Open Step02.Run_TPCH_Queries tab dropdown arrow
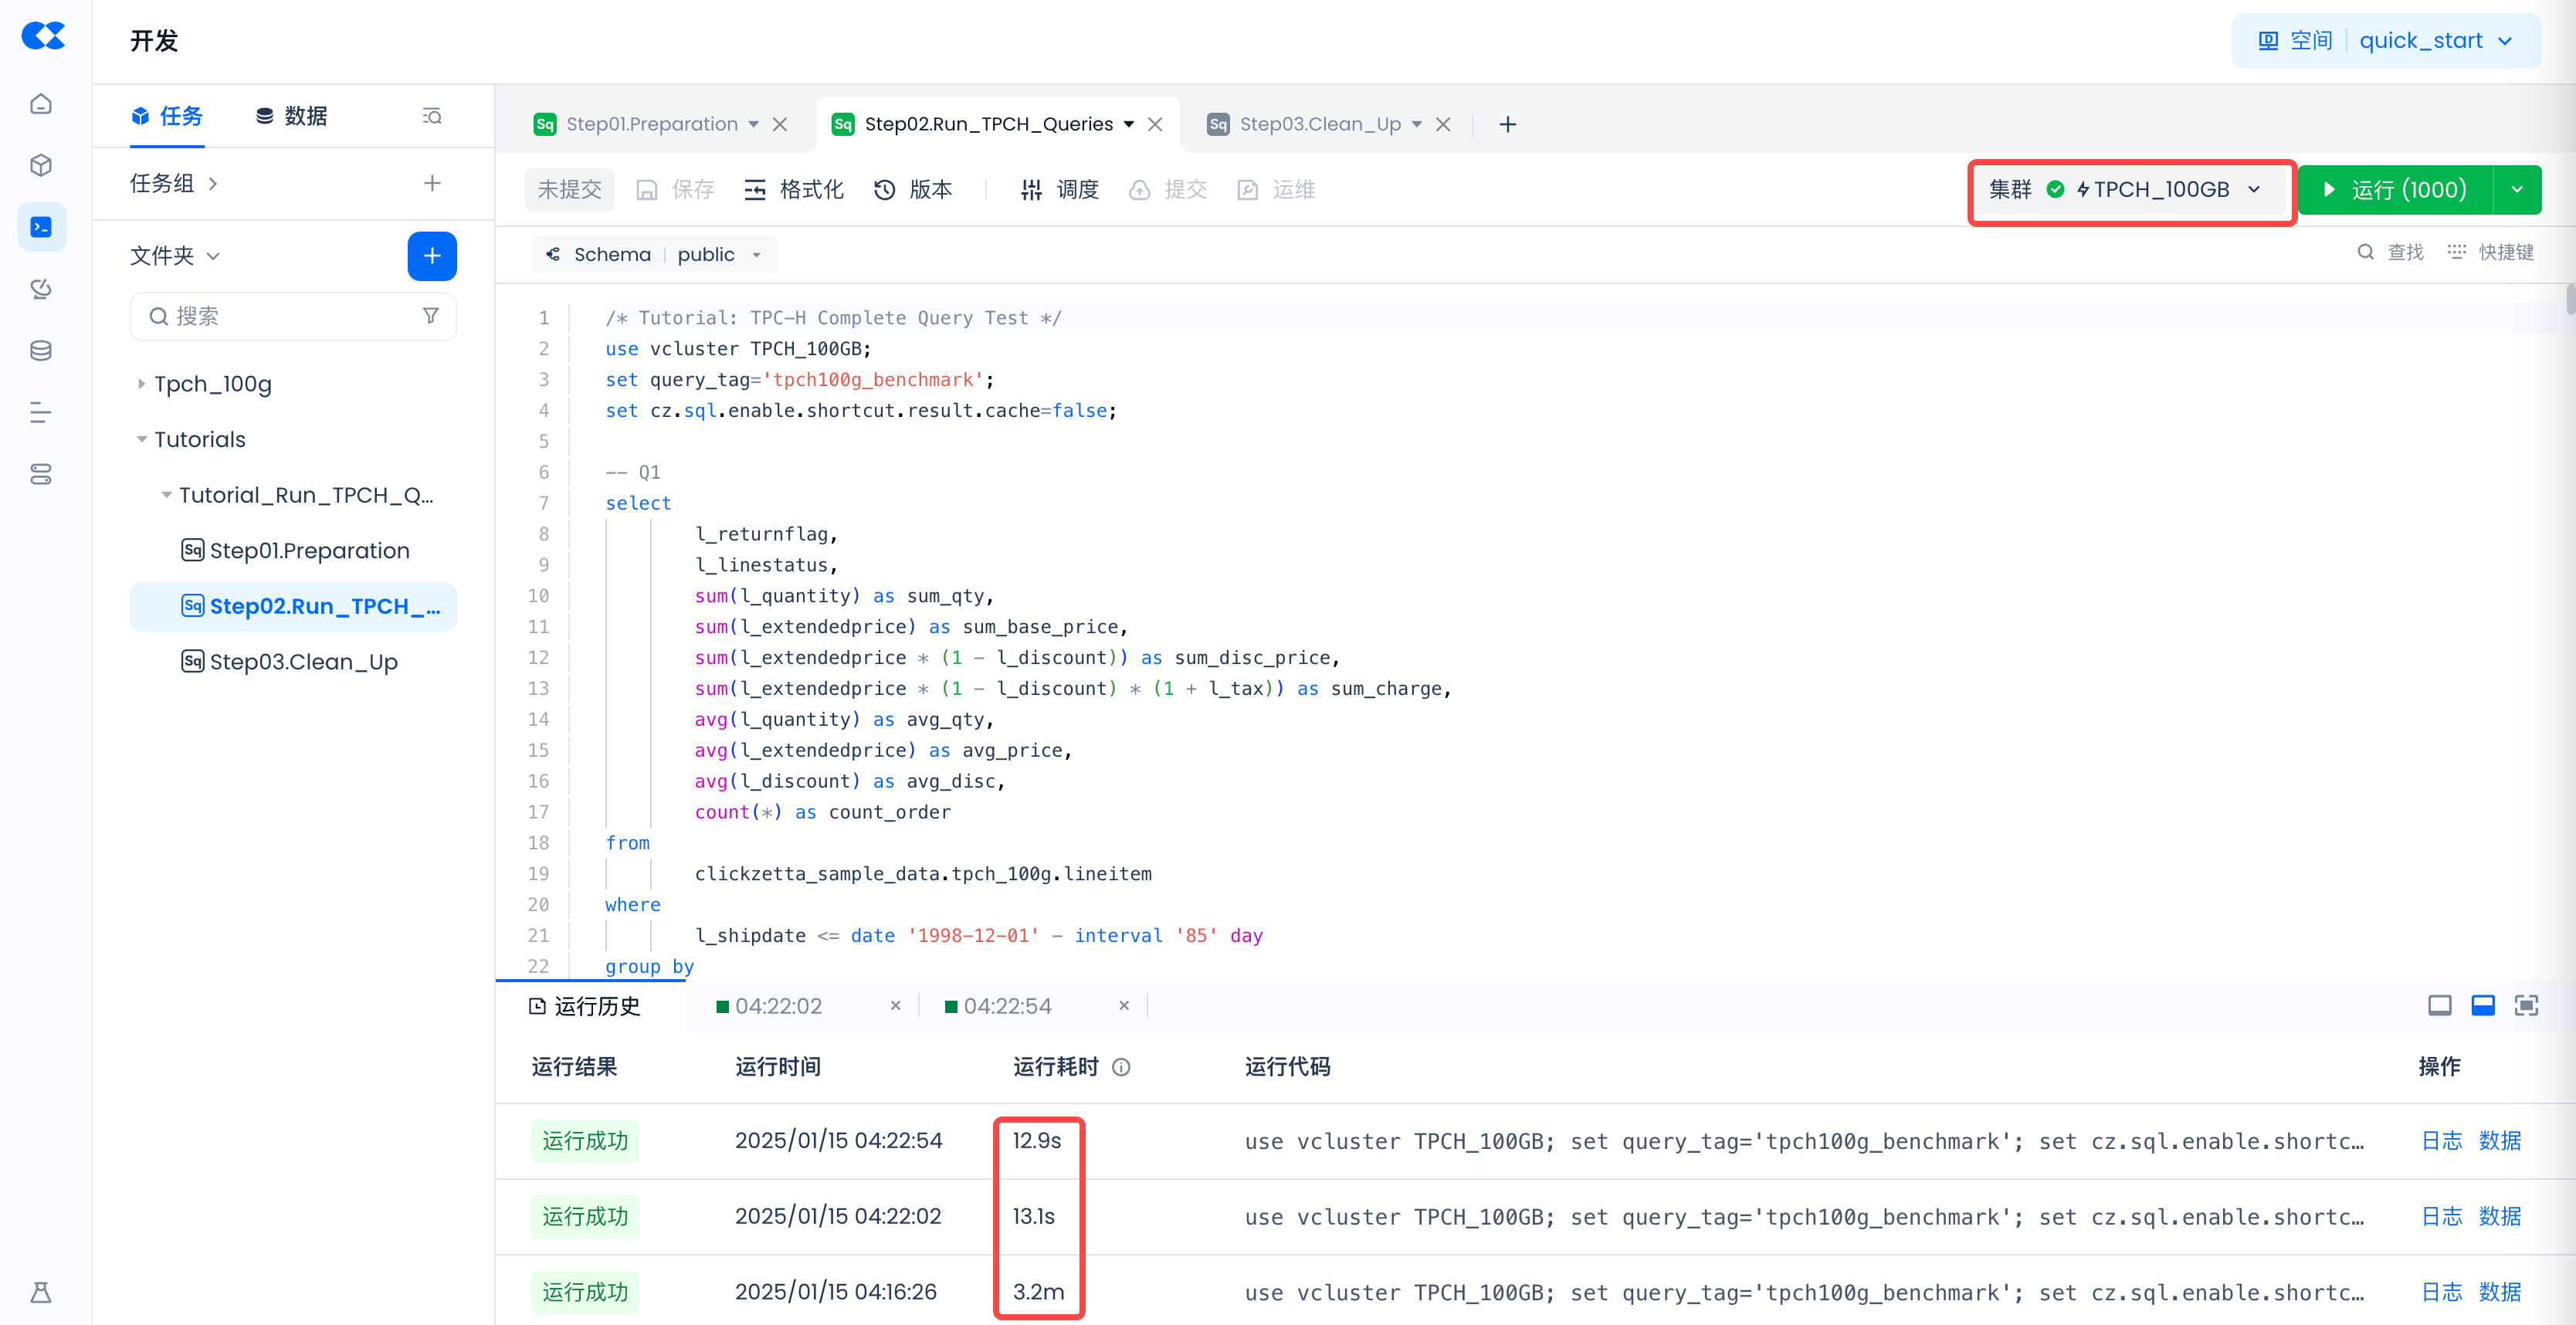This screenshot has height=1325, width=2576. click(1129, 124)
